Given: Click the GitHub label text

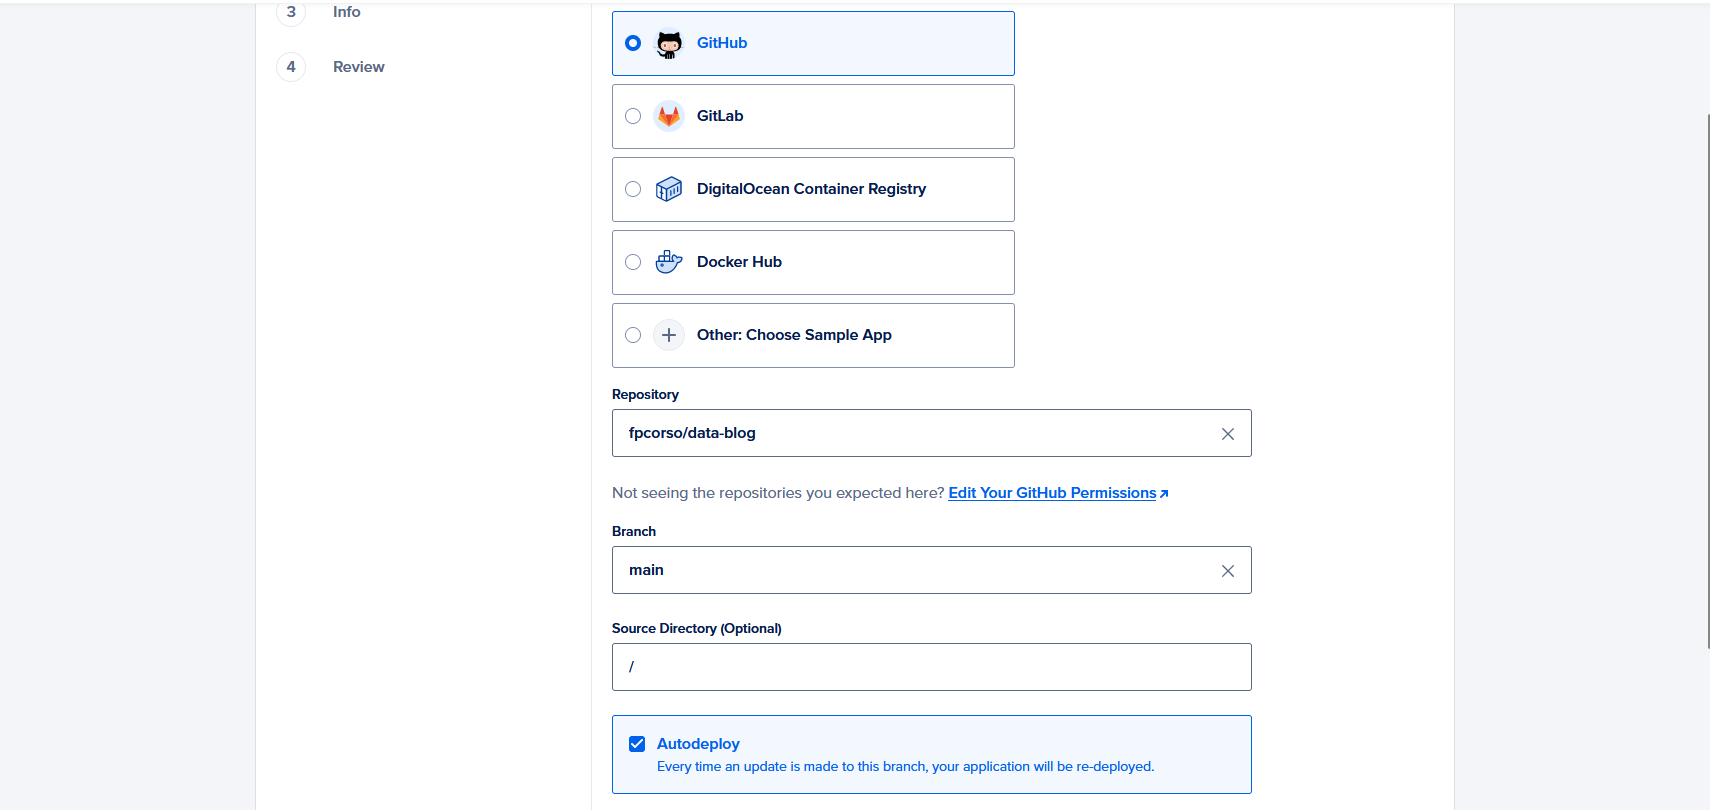Looking at the screenshot, I should pos(722,43).
